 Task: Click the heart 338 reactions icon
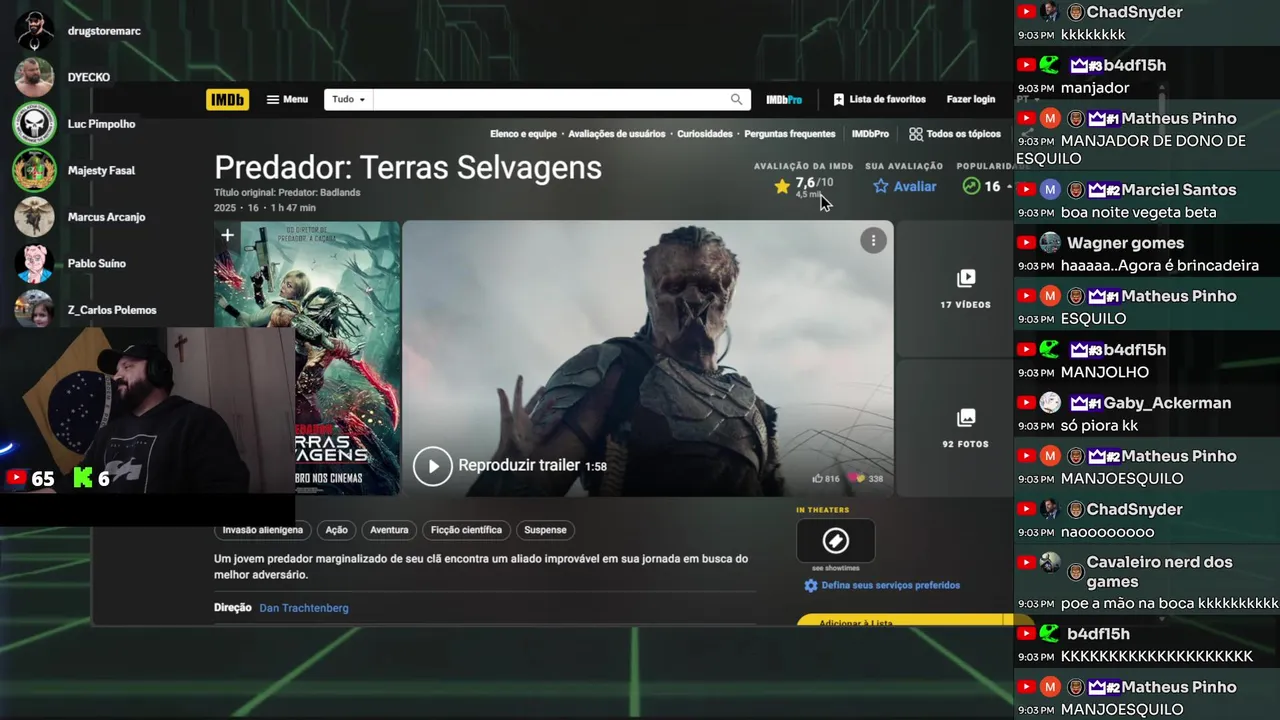tap(857, 479)
